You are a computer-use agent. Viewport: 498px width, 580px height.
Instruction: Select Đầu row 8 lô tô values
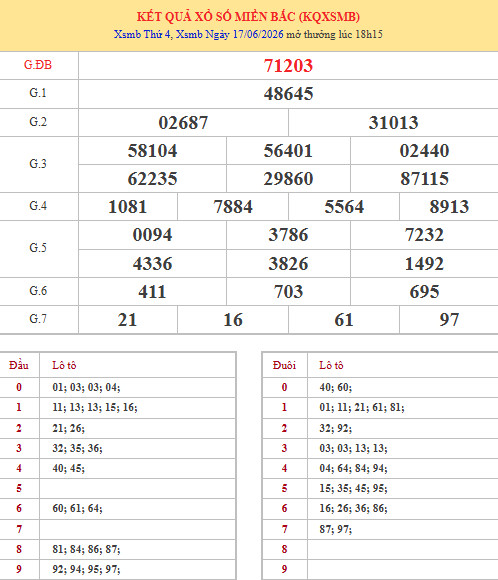(86, 549)
